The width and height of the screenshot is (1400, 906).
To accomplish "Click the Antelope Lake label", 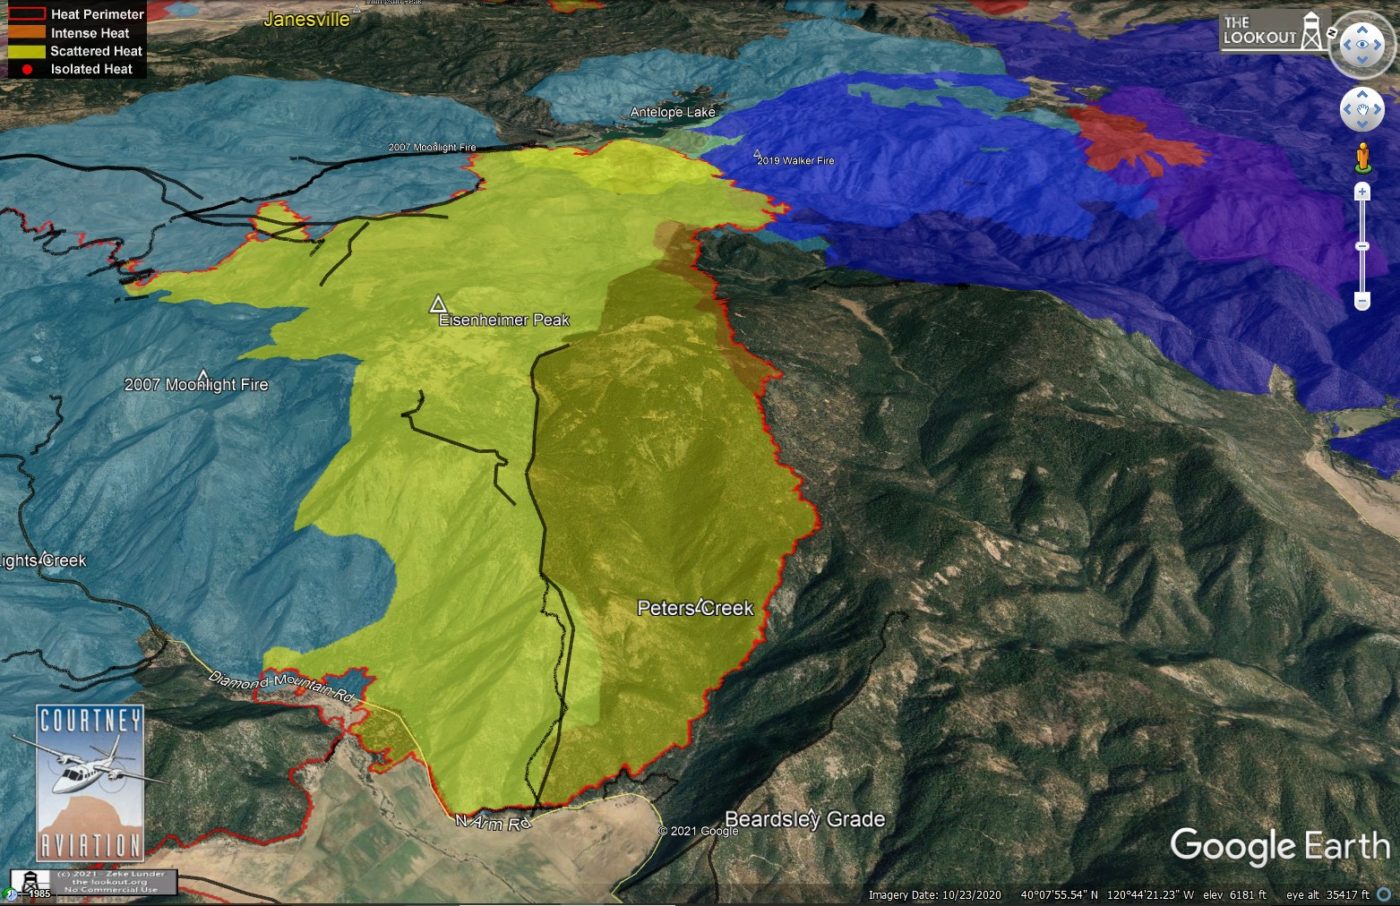I will coord(673,112).
